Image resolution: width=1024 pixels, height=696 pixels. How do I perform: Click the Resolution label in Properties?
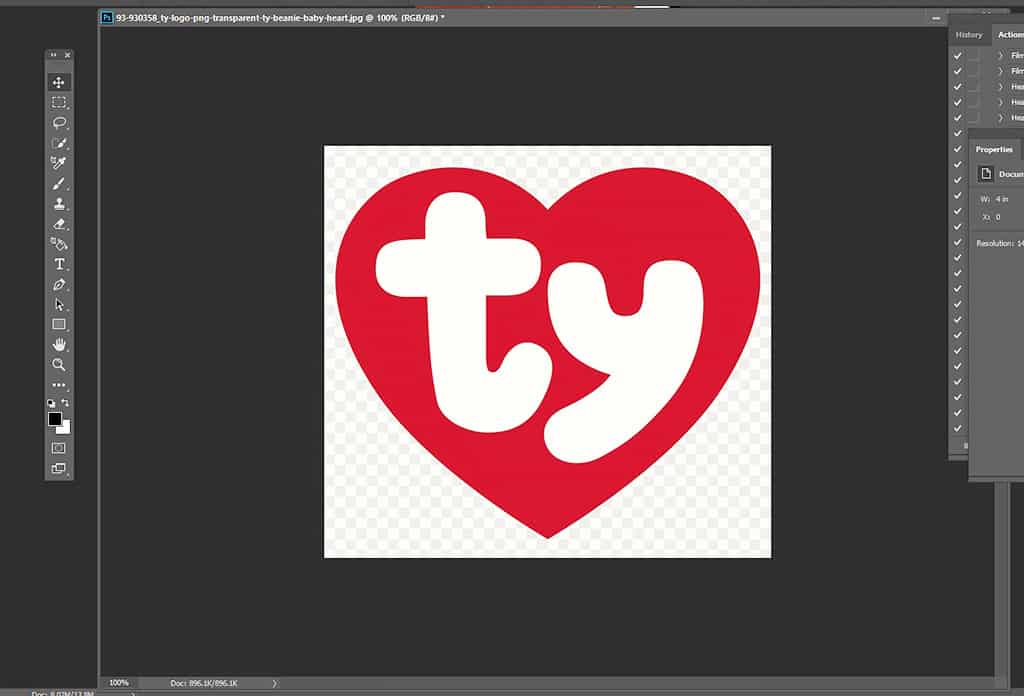point(995,244)
